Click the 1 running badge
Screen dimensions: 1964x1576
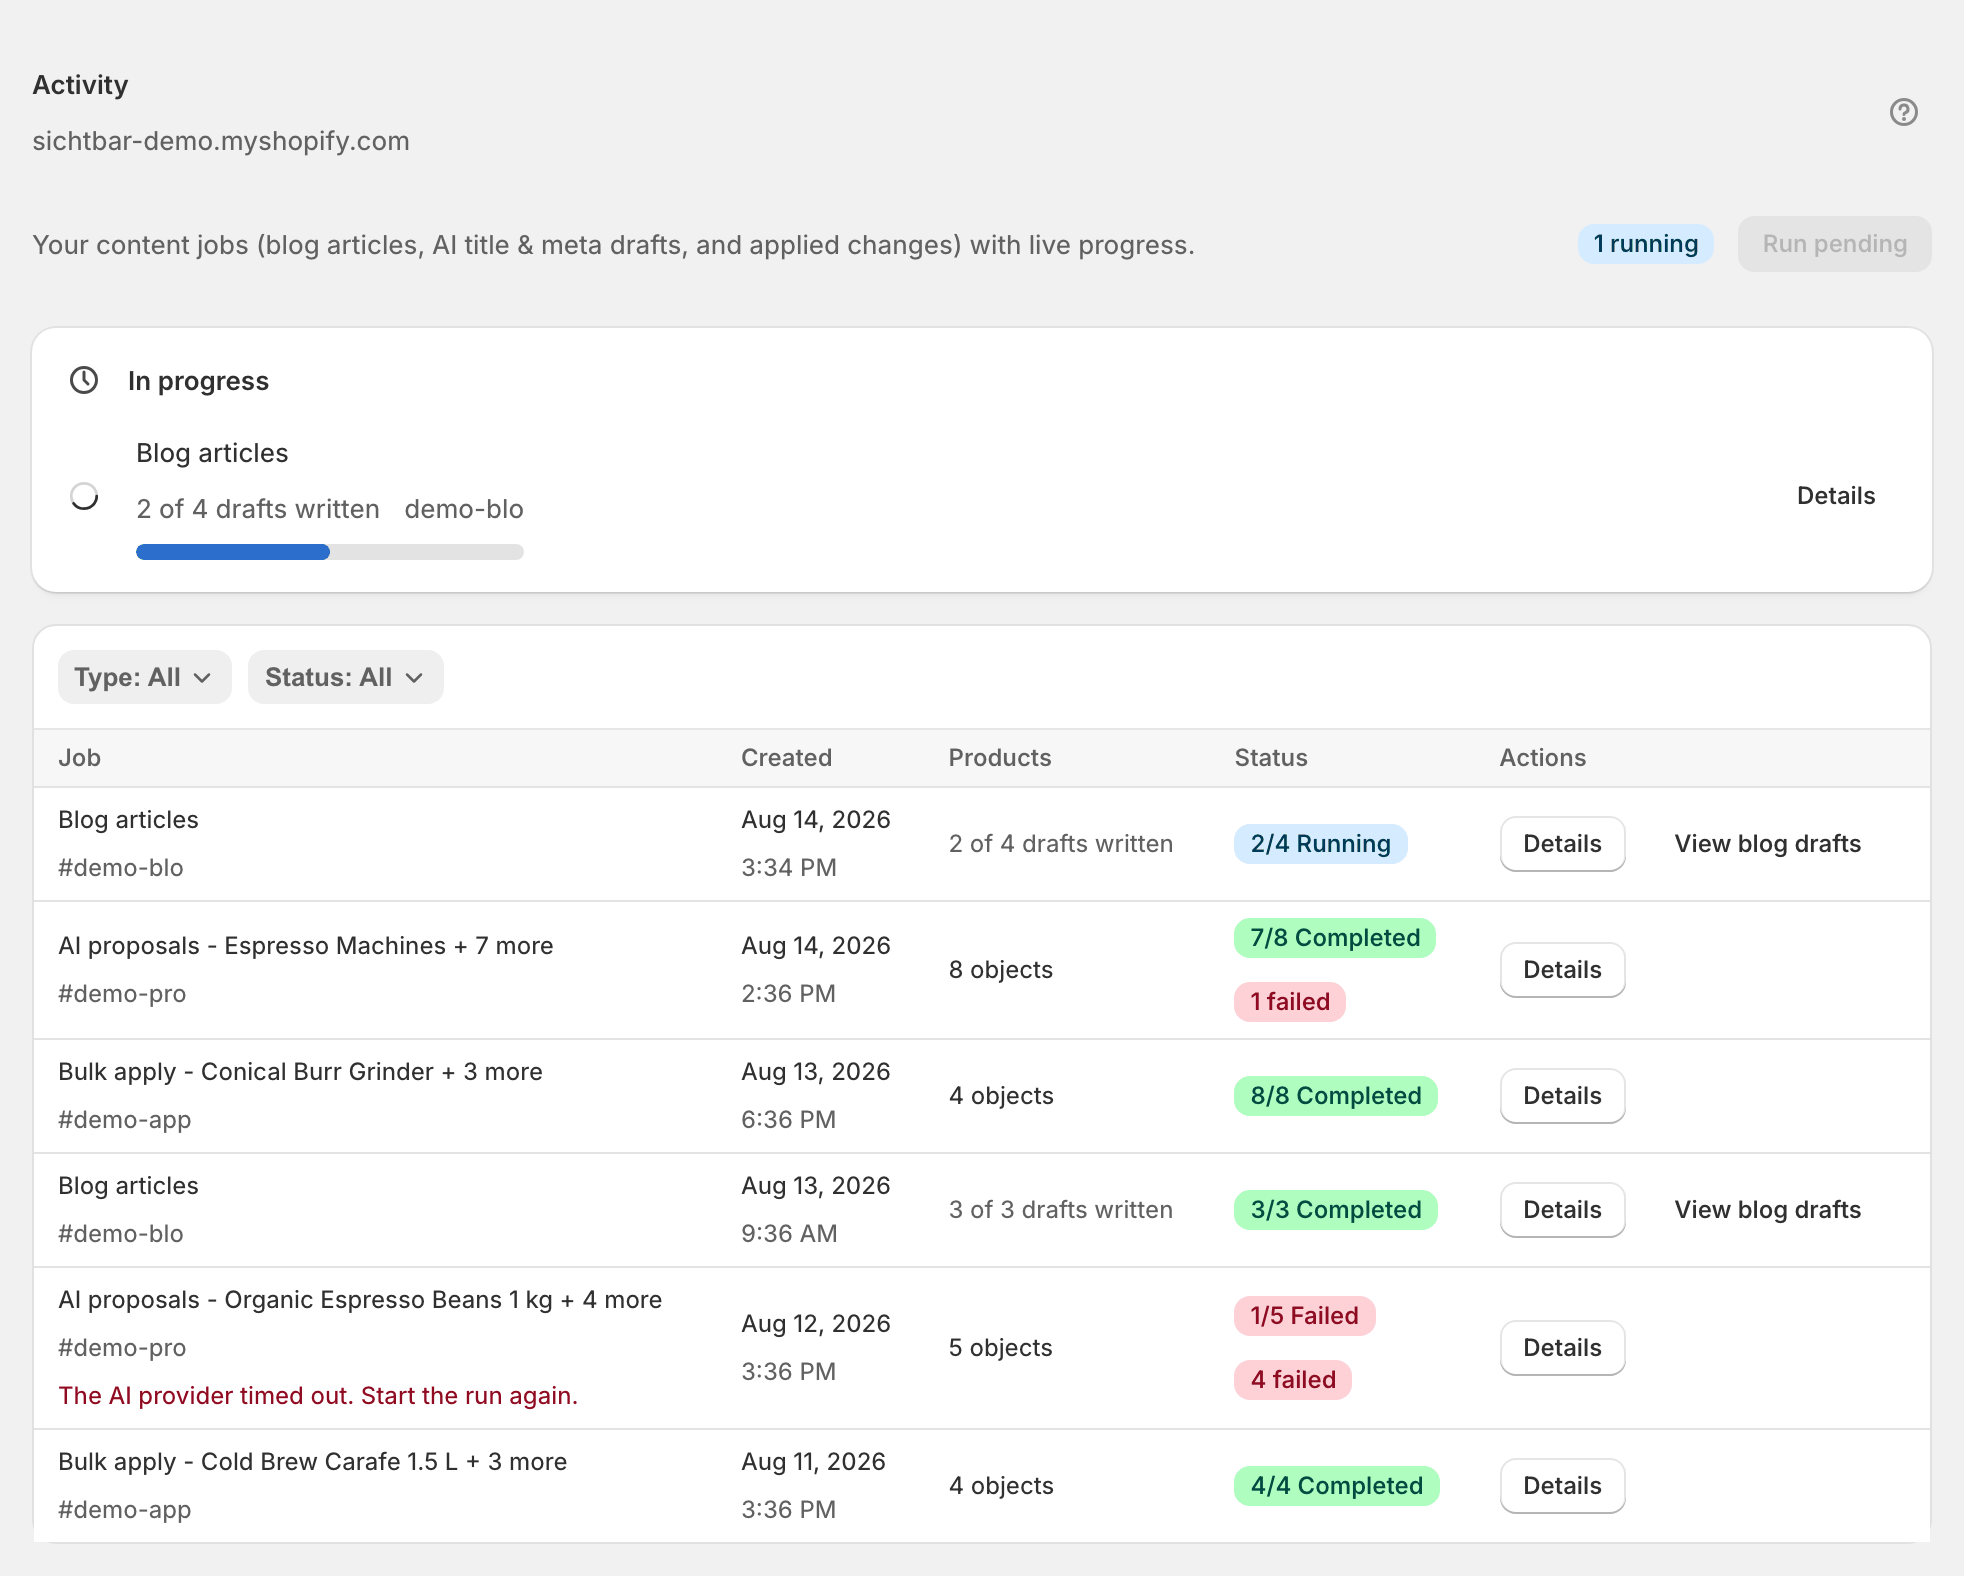(1645, 244)
